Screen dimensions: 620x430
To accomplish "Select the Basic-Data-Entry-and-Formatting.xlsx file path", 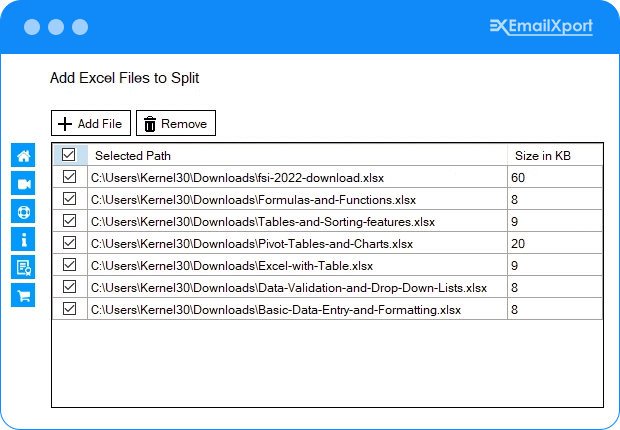I will (x=276, y=310).
